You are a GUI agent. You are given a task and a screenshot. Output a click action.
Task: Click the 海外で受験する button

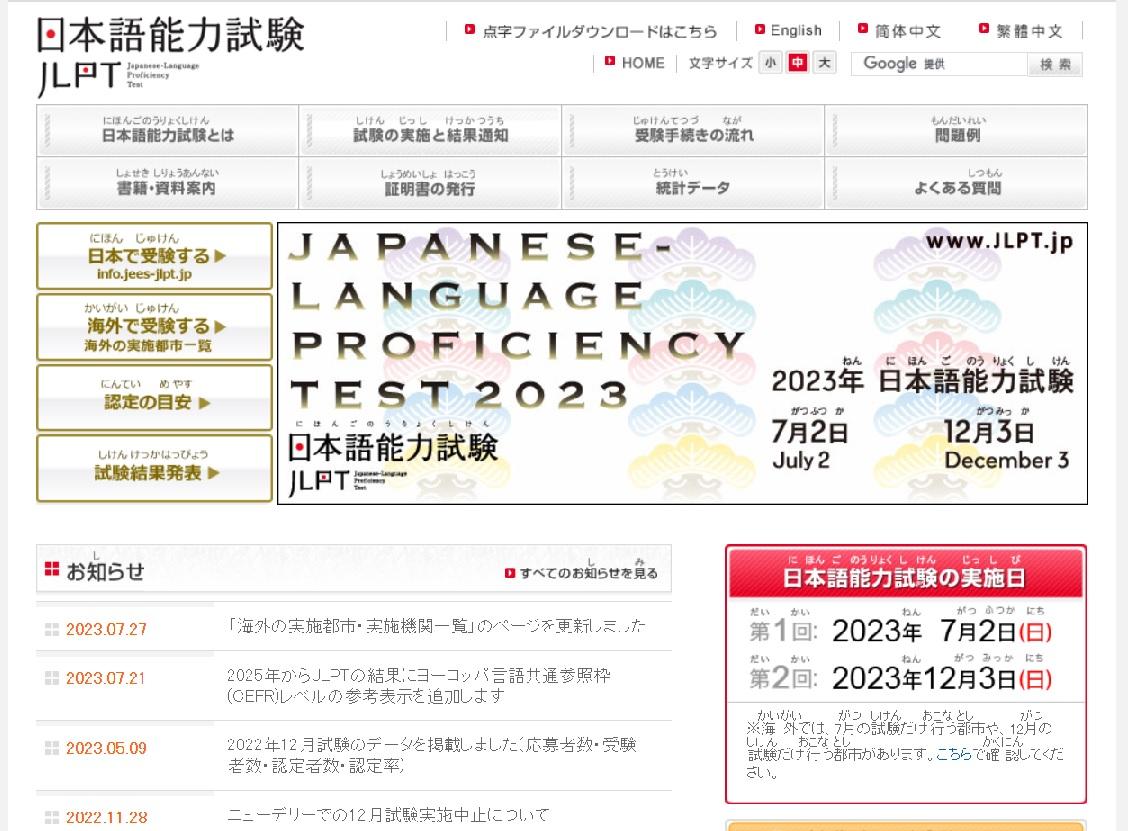155,327
